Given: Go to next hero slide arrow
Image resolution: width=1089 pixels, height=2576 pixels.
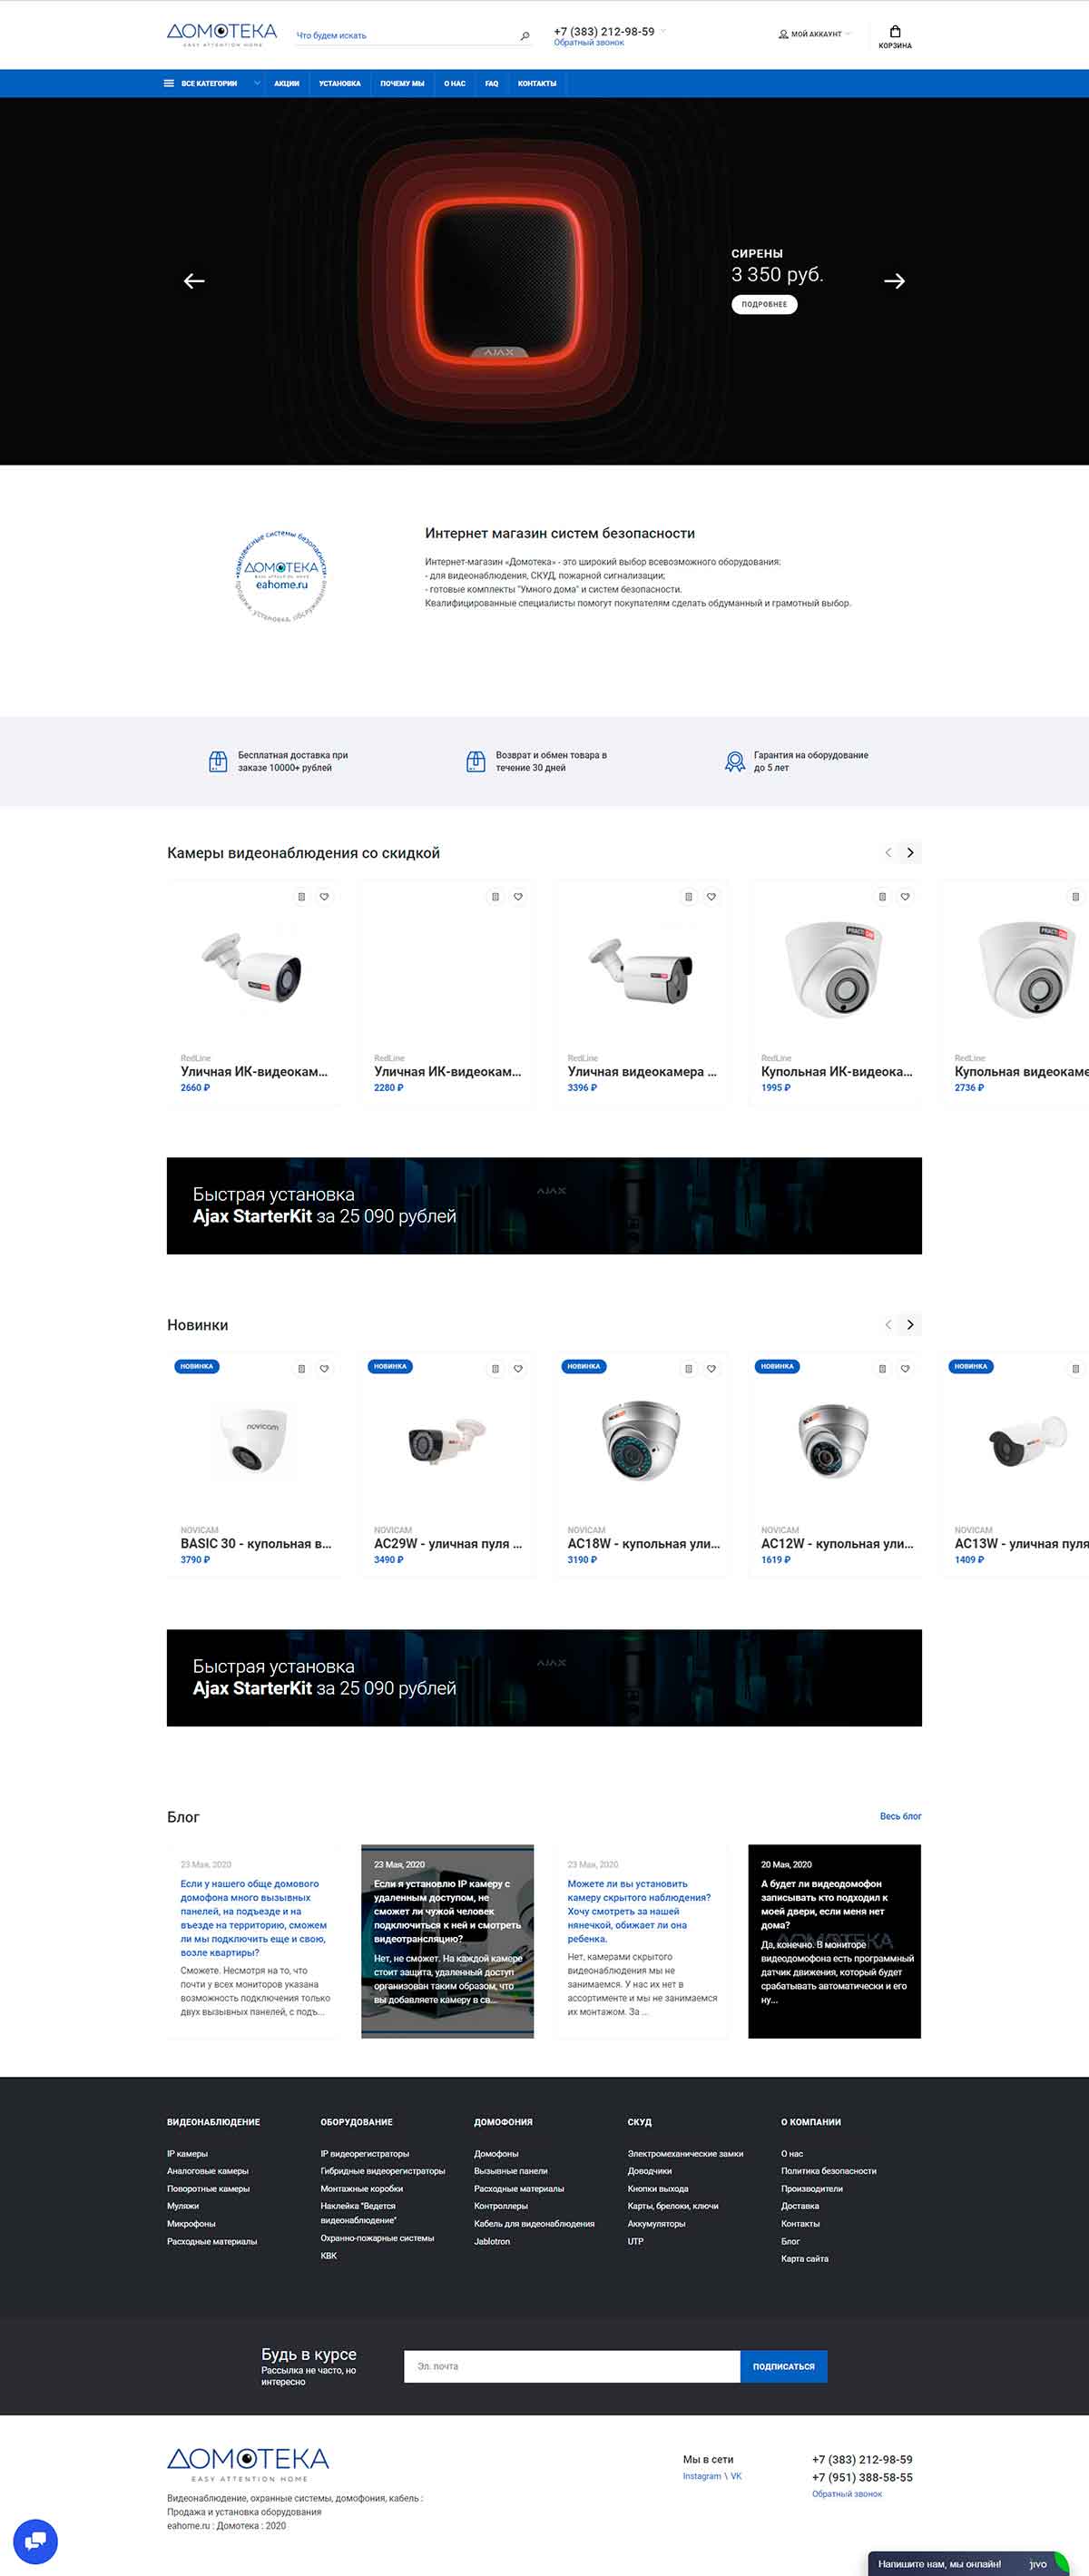Looking at the screenshot, I should pos(894,281).
